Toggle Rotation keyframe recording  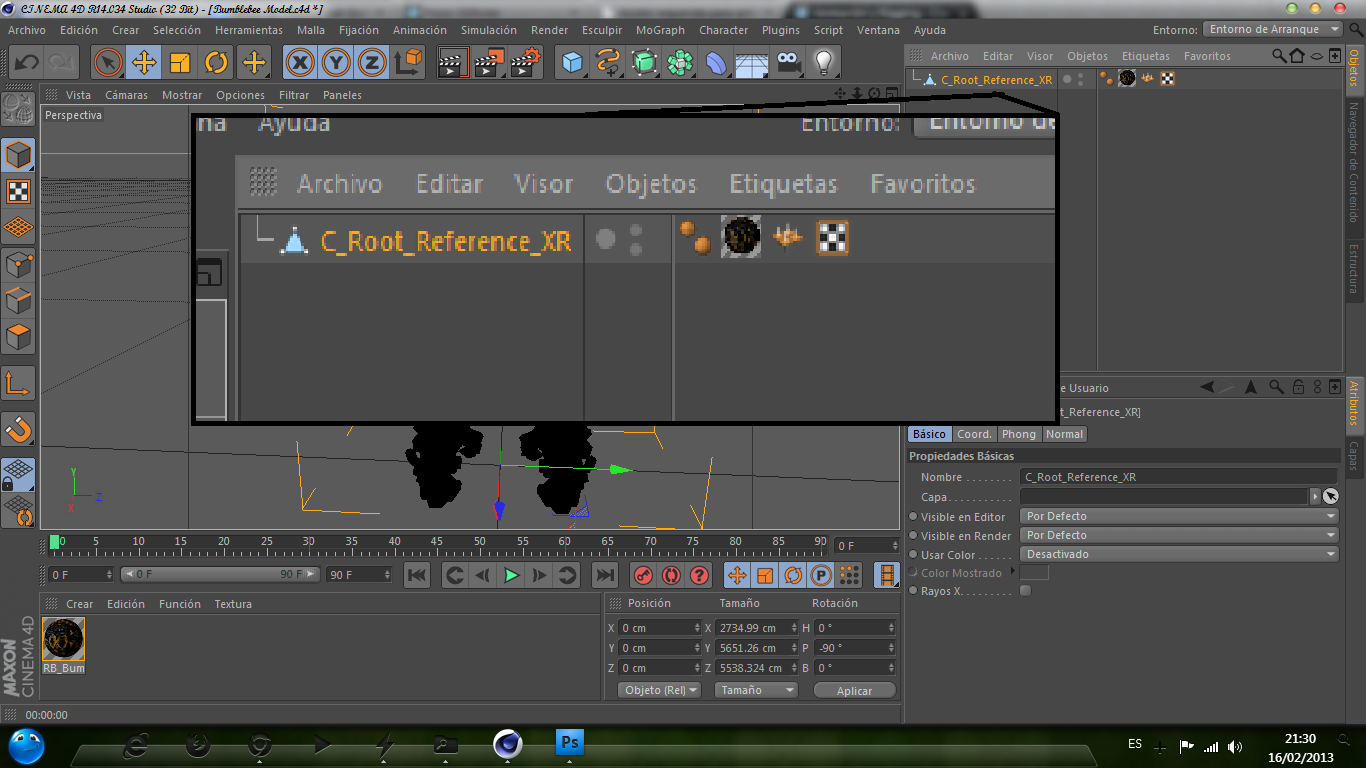point(793,575)
